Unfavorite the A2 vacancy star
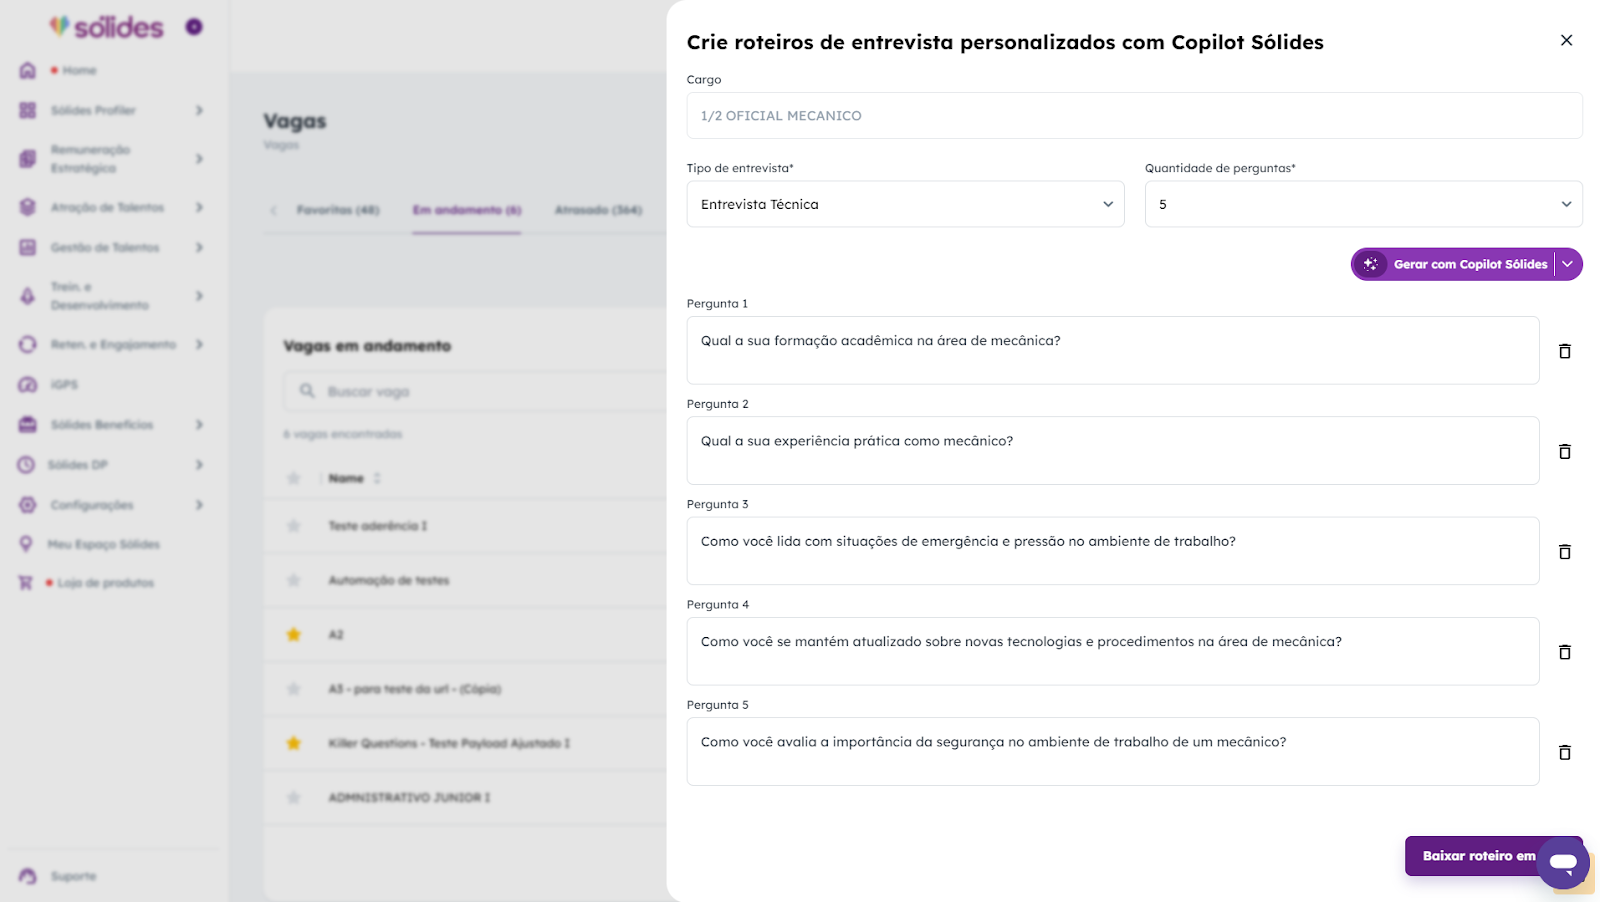 point(294,634)
